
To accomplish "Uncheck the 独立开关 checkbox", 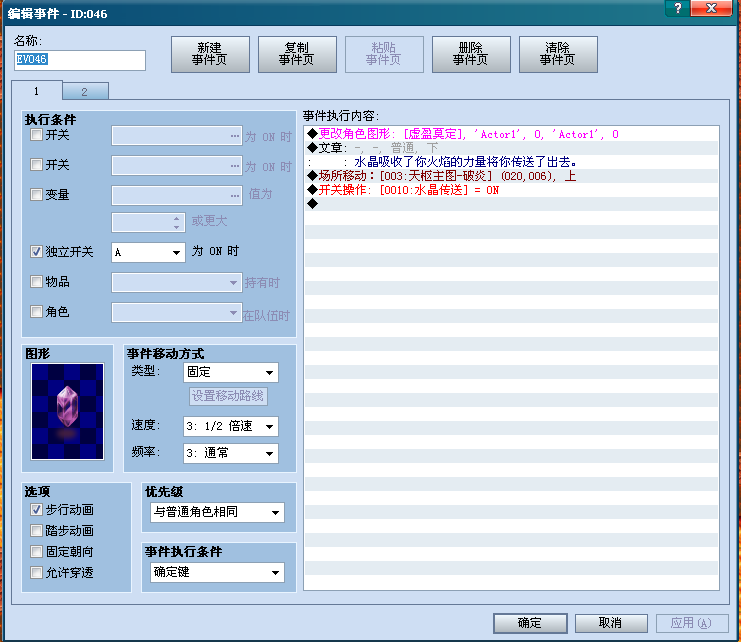I will click(36, 251).
